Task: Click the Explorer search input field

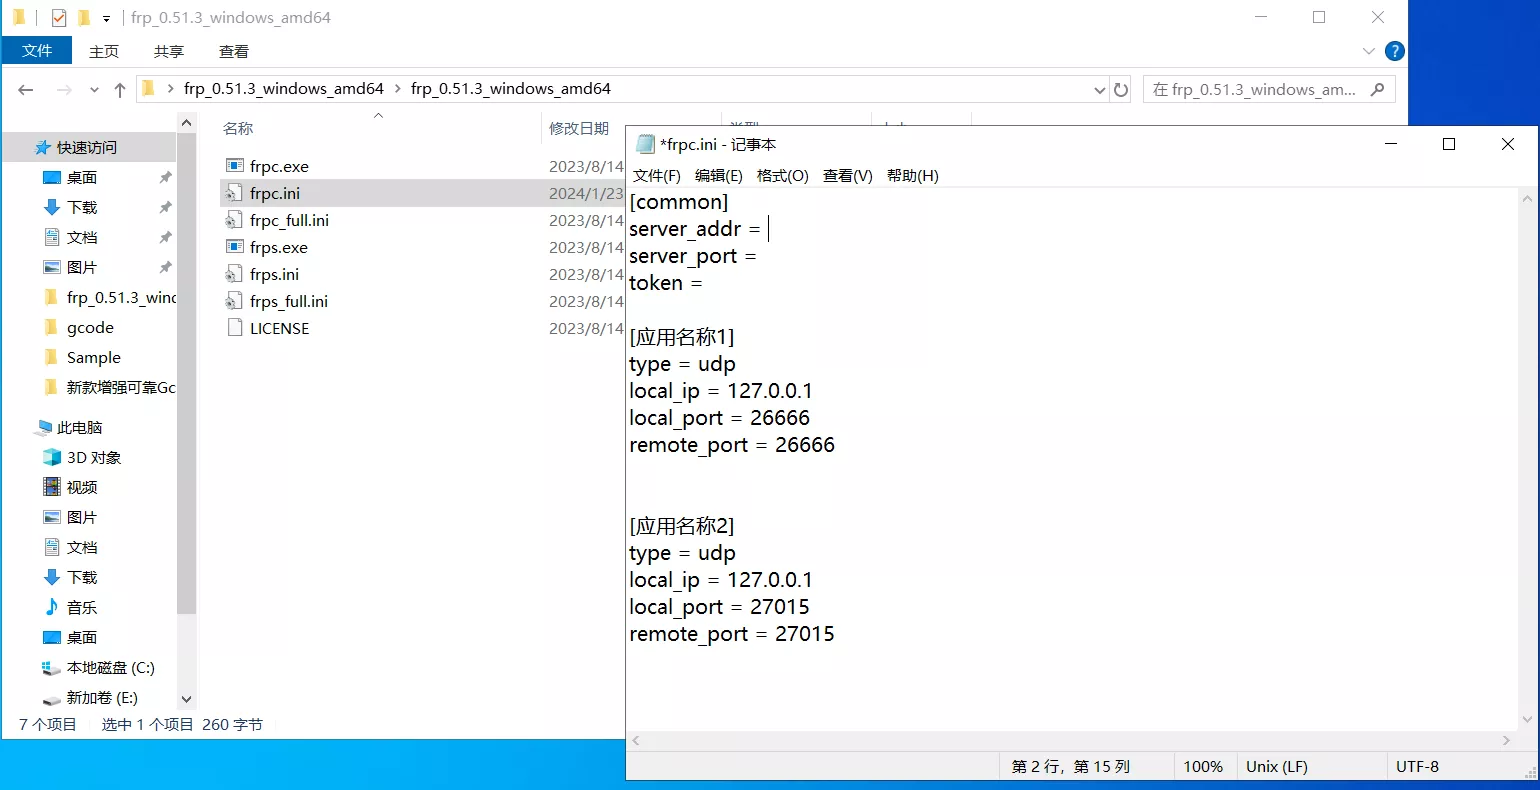Action: tap(1254, 89)
